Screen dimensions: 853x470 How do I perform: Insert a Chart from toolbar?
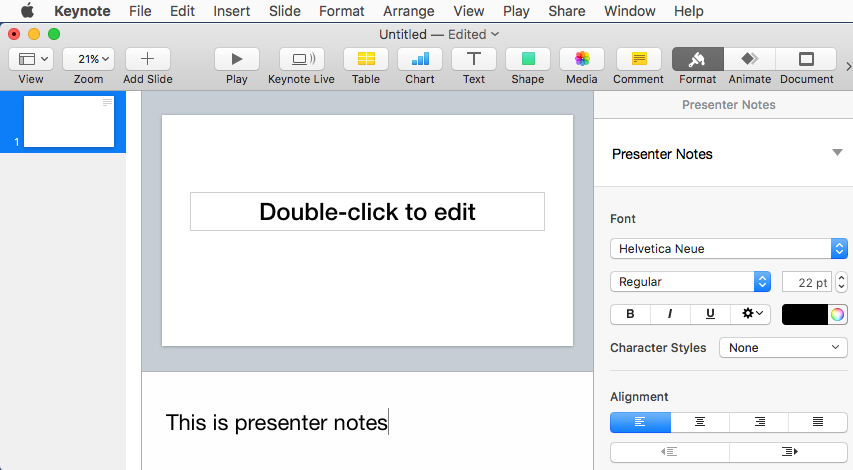(x=419, y=59)
